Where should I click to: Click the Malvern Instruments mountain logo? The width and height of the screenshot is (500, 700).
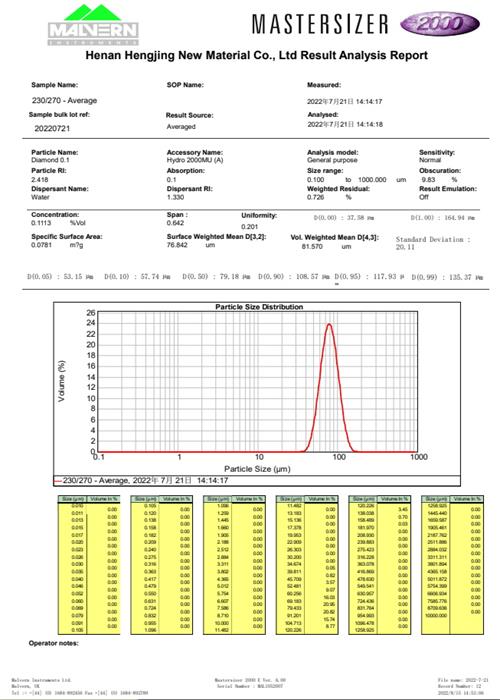(93, 25)
